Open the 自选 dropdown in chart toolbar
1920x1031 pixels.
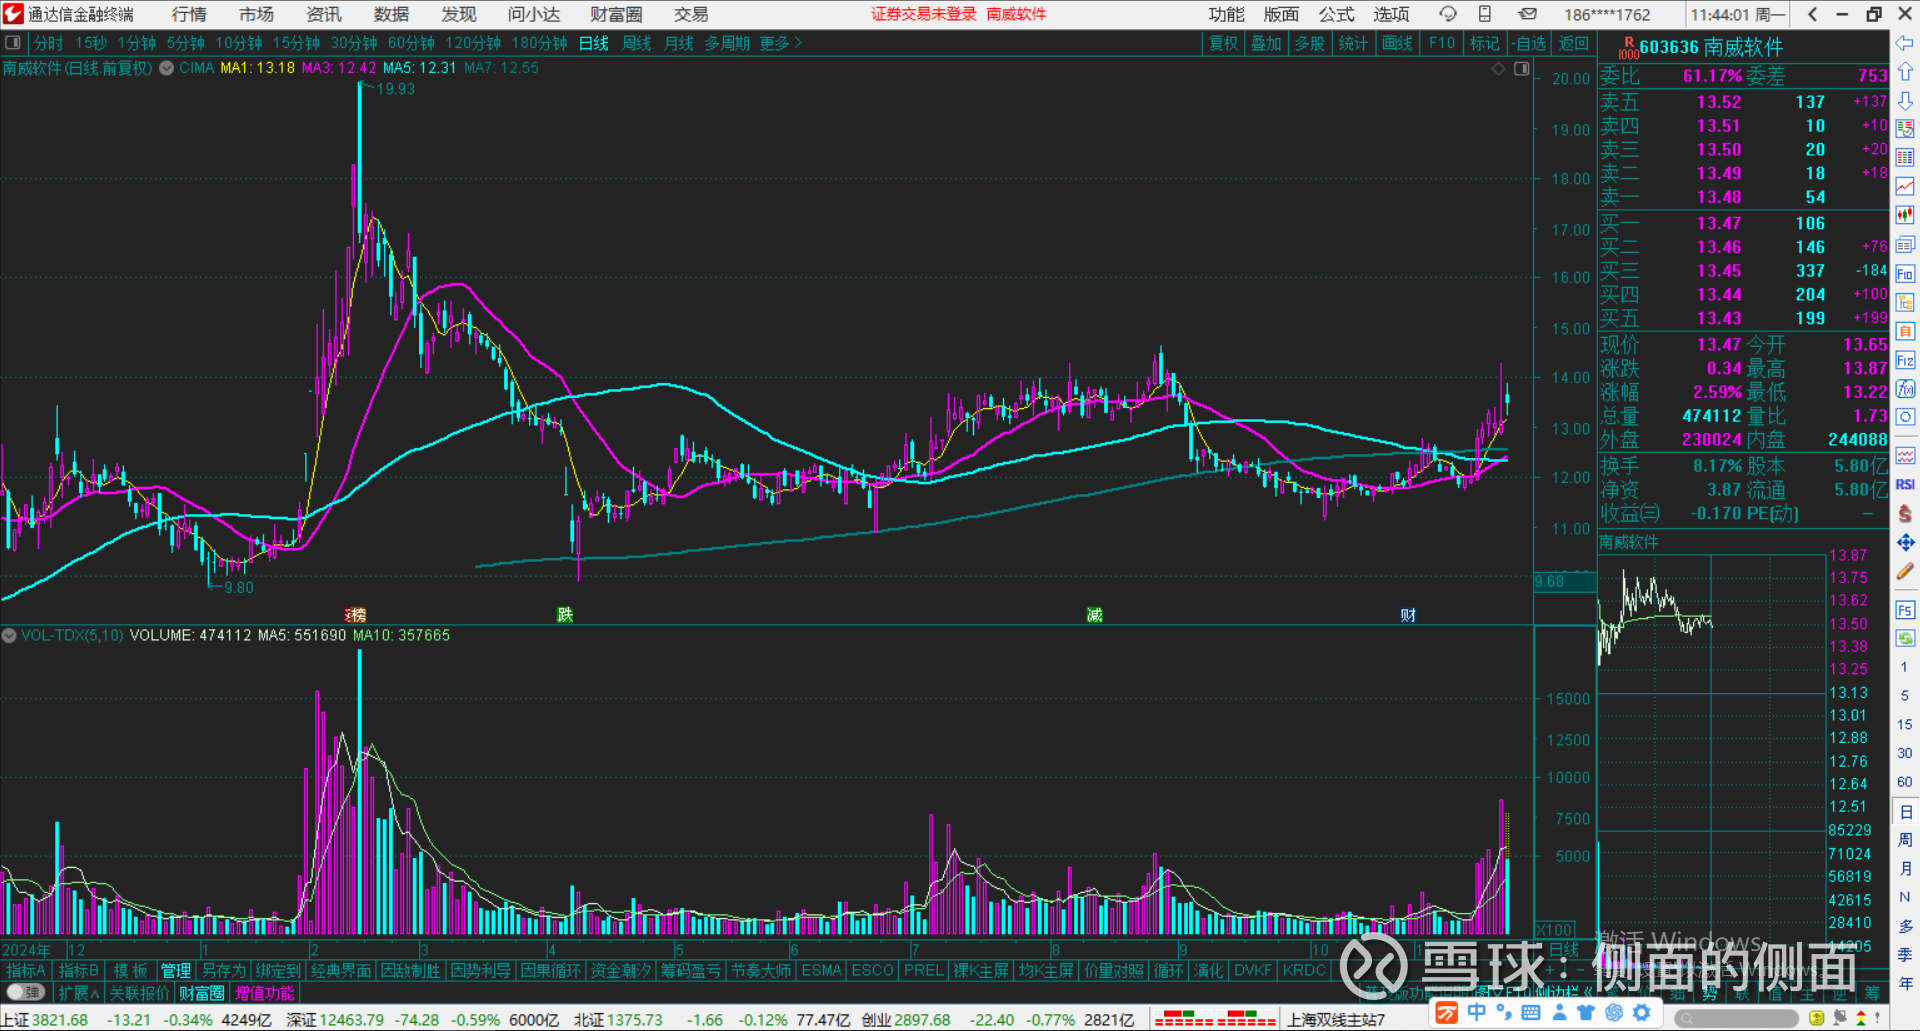click(1530, 43)
